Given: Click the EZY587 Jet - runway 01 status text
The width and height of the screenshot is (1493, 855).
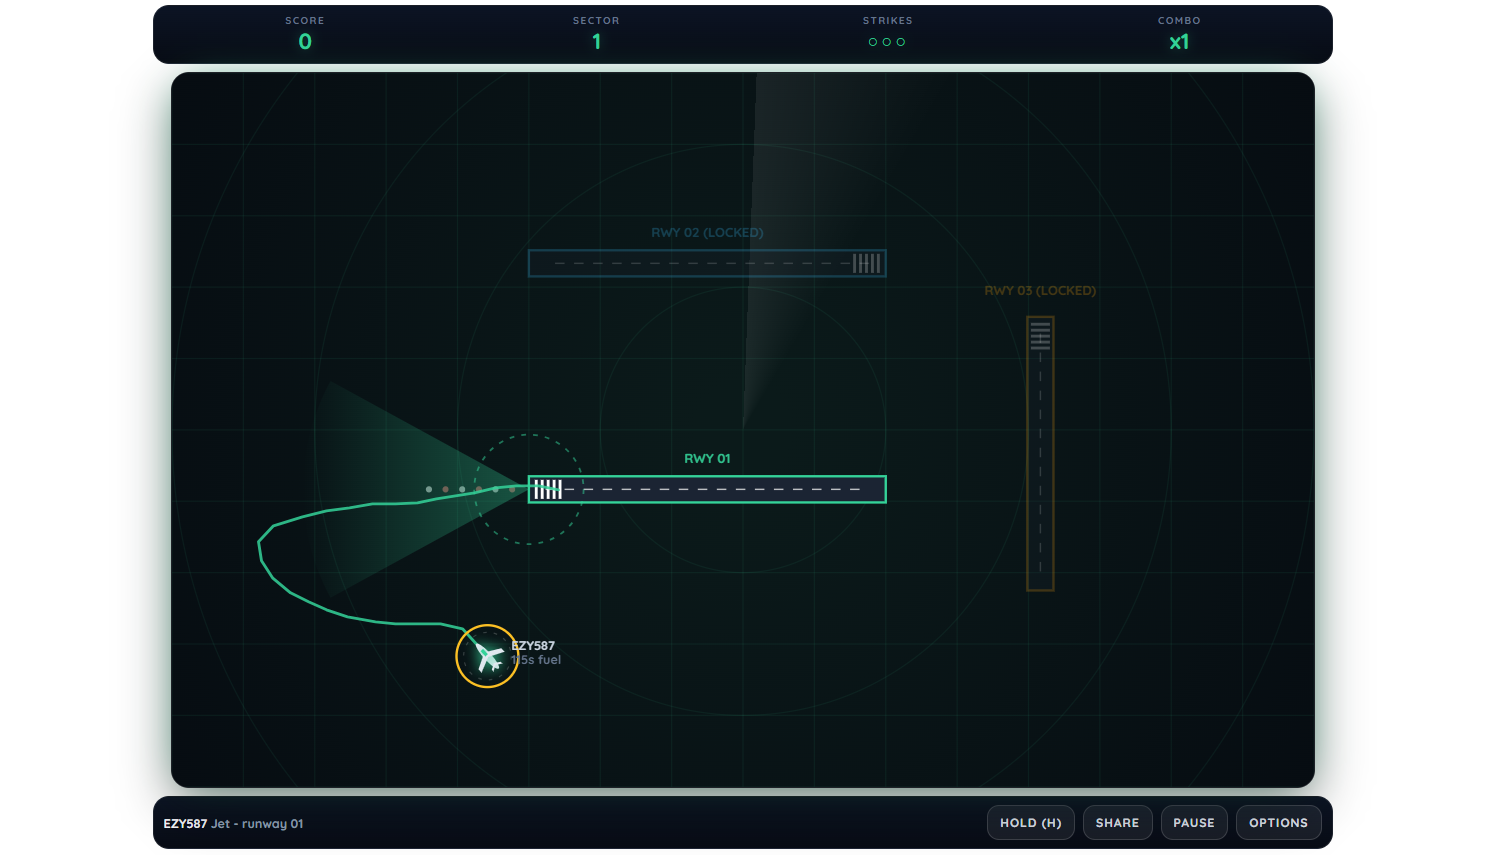Looking at the screenshot, I should click(233, 824).
